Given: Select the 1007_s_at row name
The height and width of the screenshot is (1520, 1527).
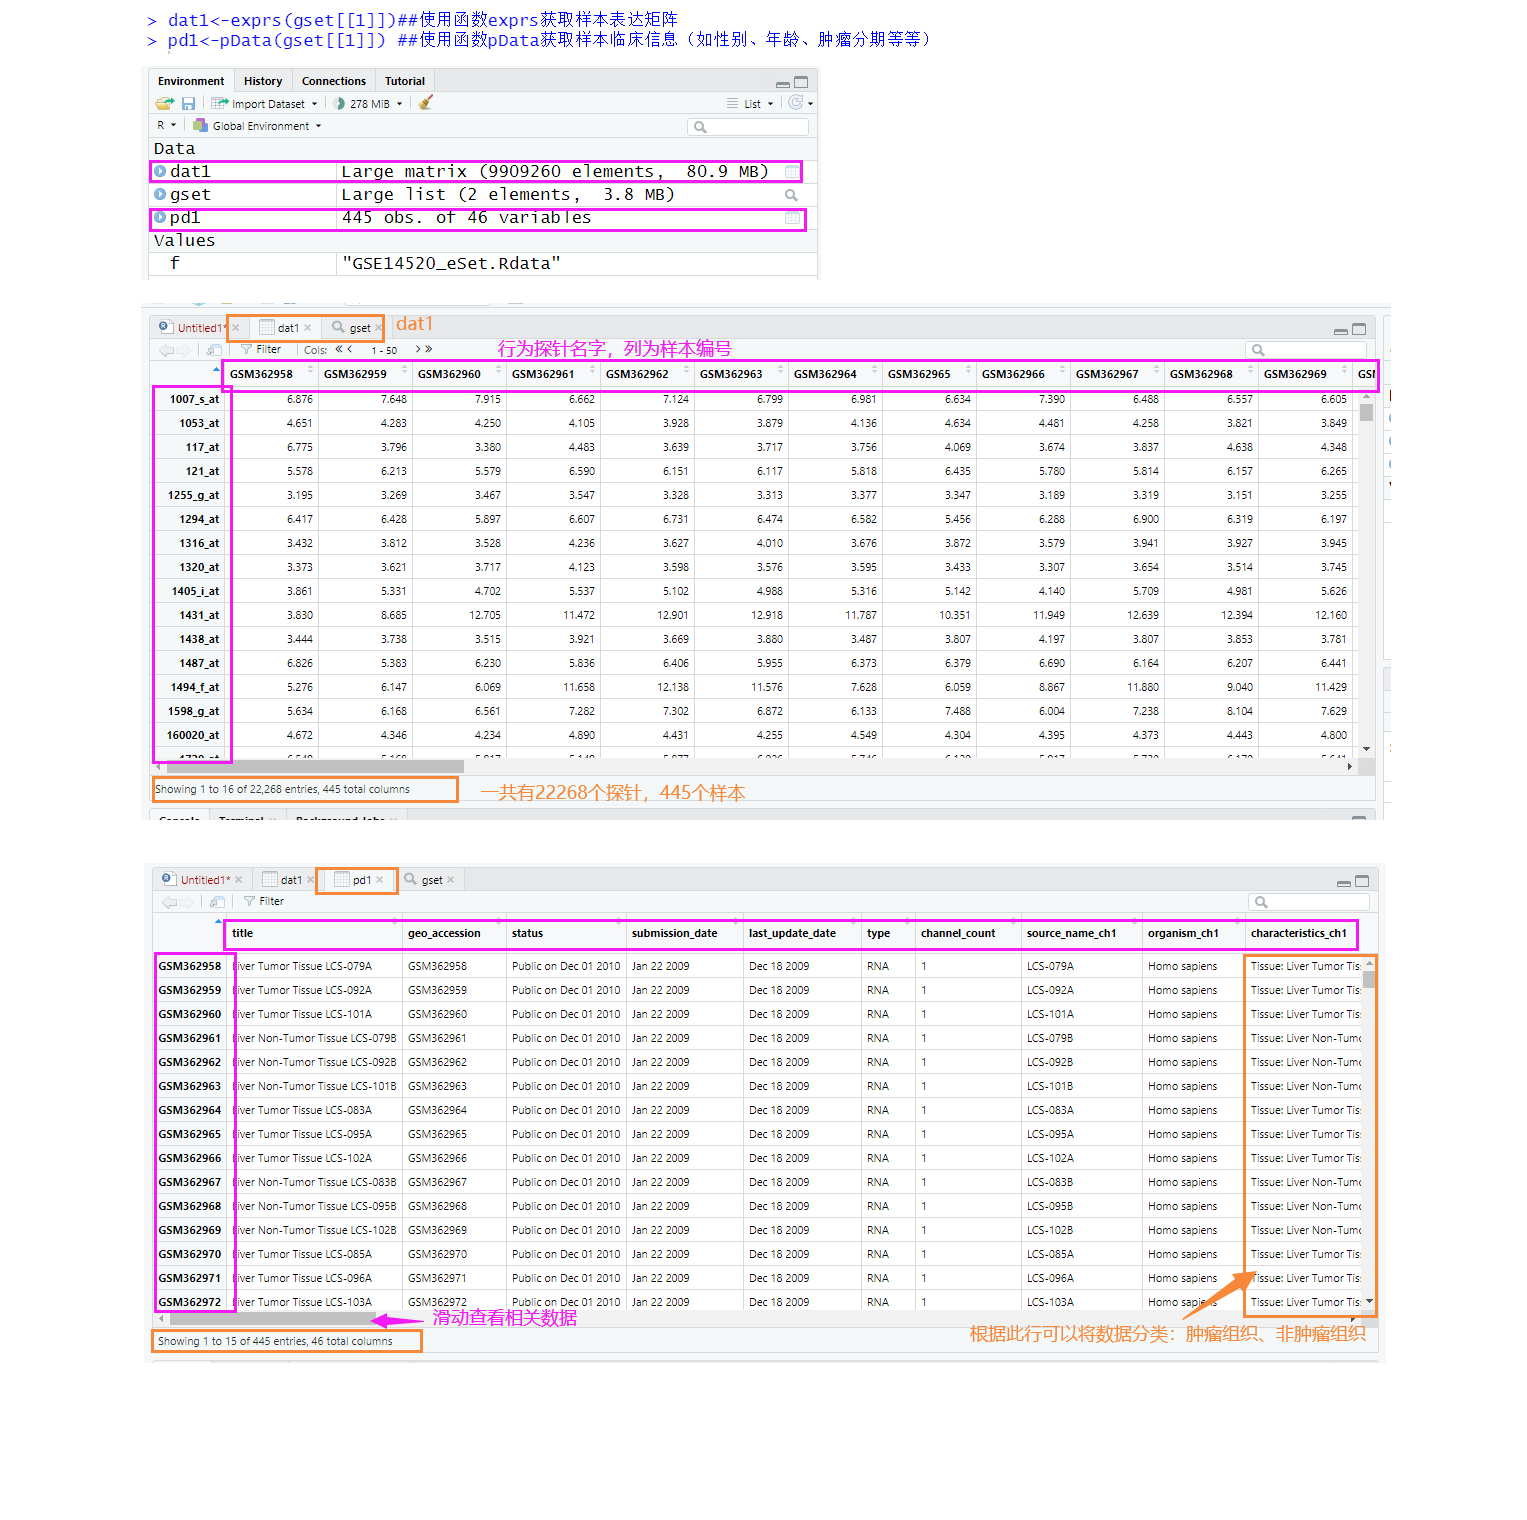Looking at the screenshot, I should tap(193, 399).
